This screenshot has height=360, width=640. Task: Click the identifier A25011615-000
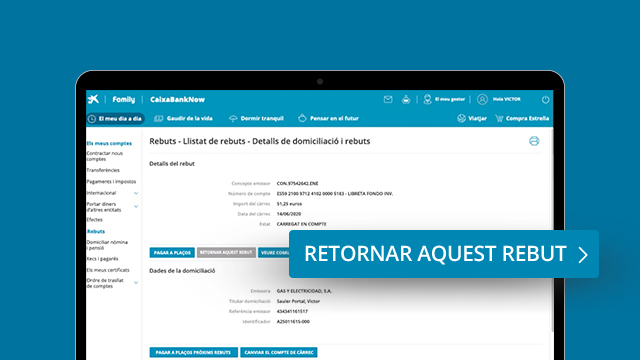click(x=293, y=322)
